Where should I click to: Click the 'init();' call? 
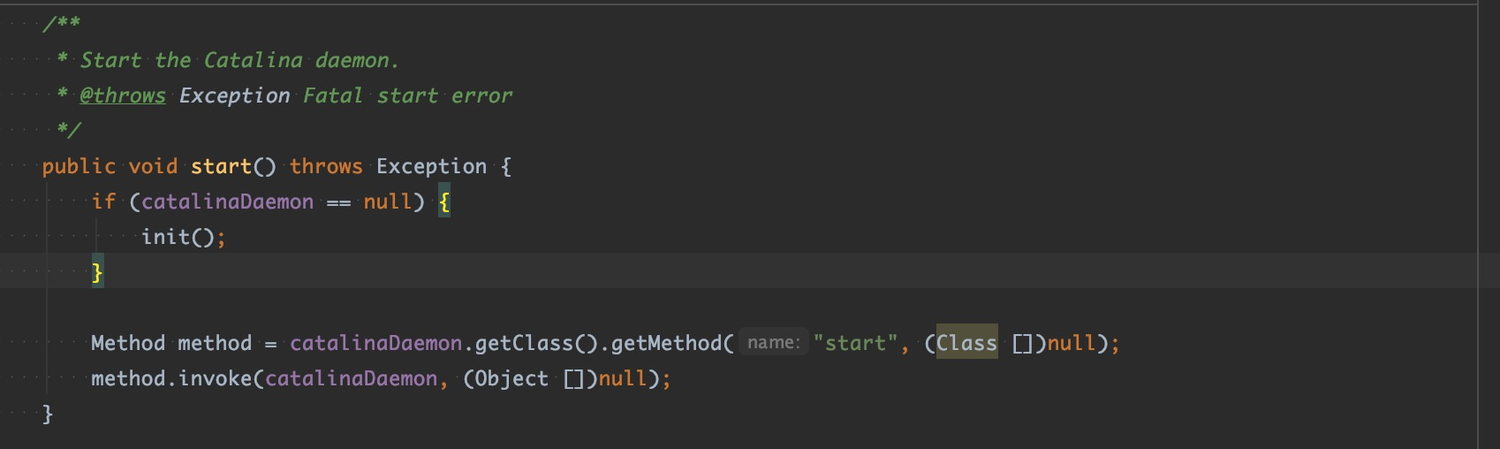click(184, 237)
